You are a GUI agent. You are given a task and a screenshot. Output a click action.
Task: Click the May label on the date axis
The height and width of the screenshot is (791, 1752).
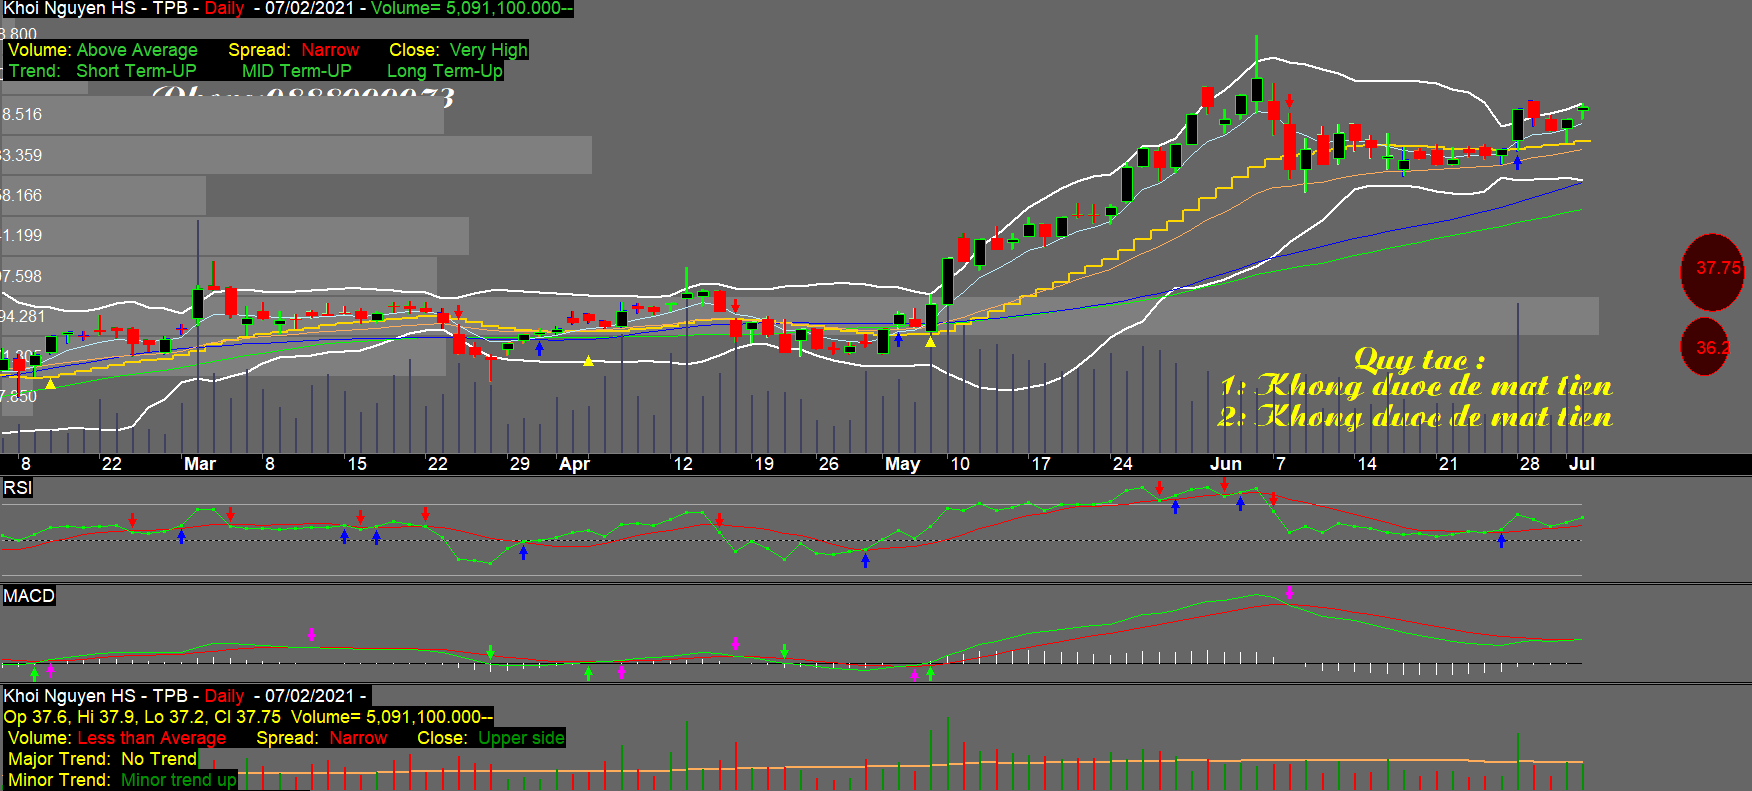coord(902,464)
